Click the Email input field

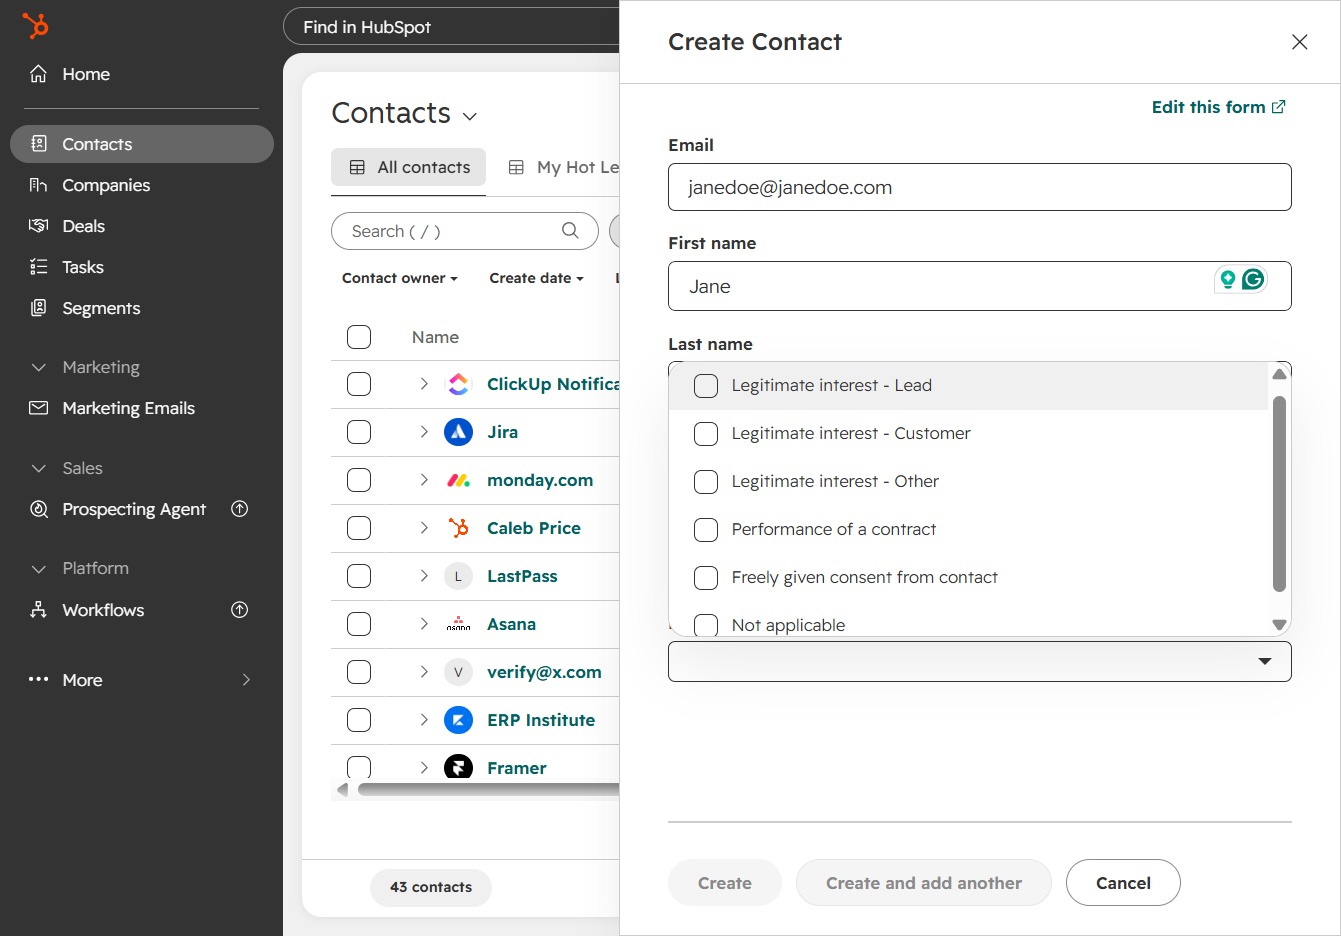(980, 187)
